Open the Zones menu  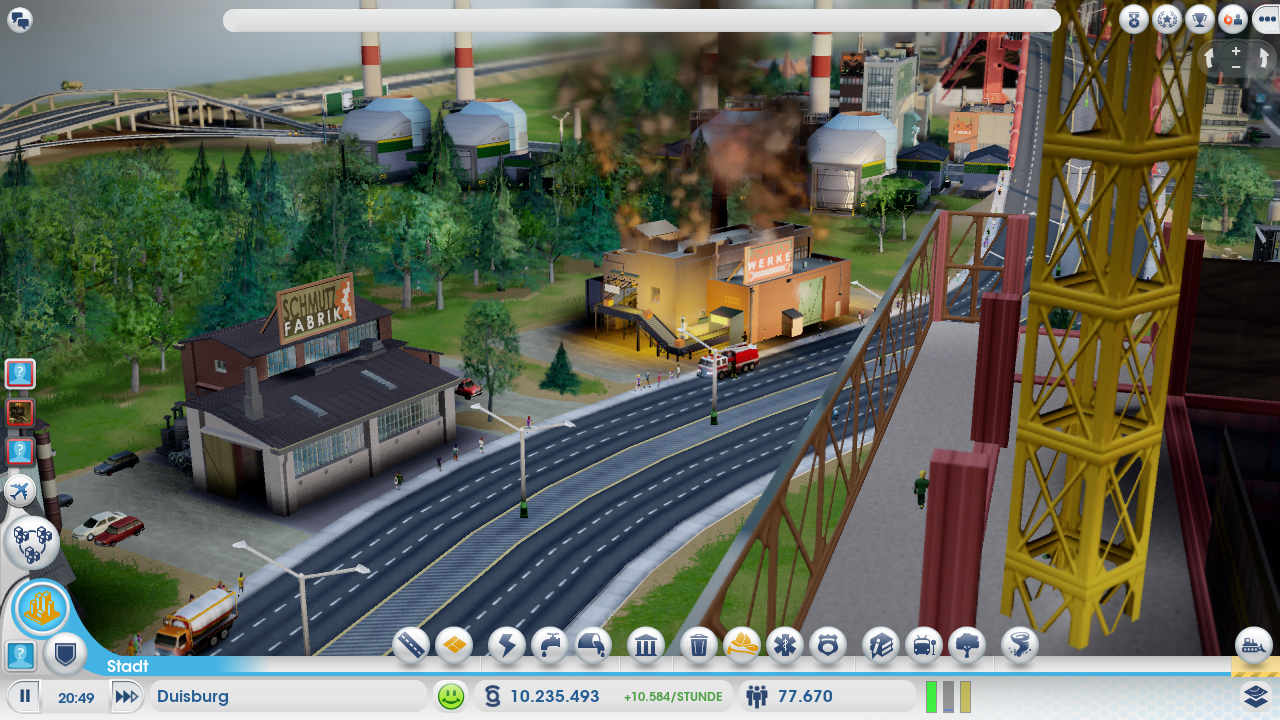[454, 645]
